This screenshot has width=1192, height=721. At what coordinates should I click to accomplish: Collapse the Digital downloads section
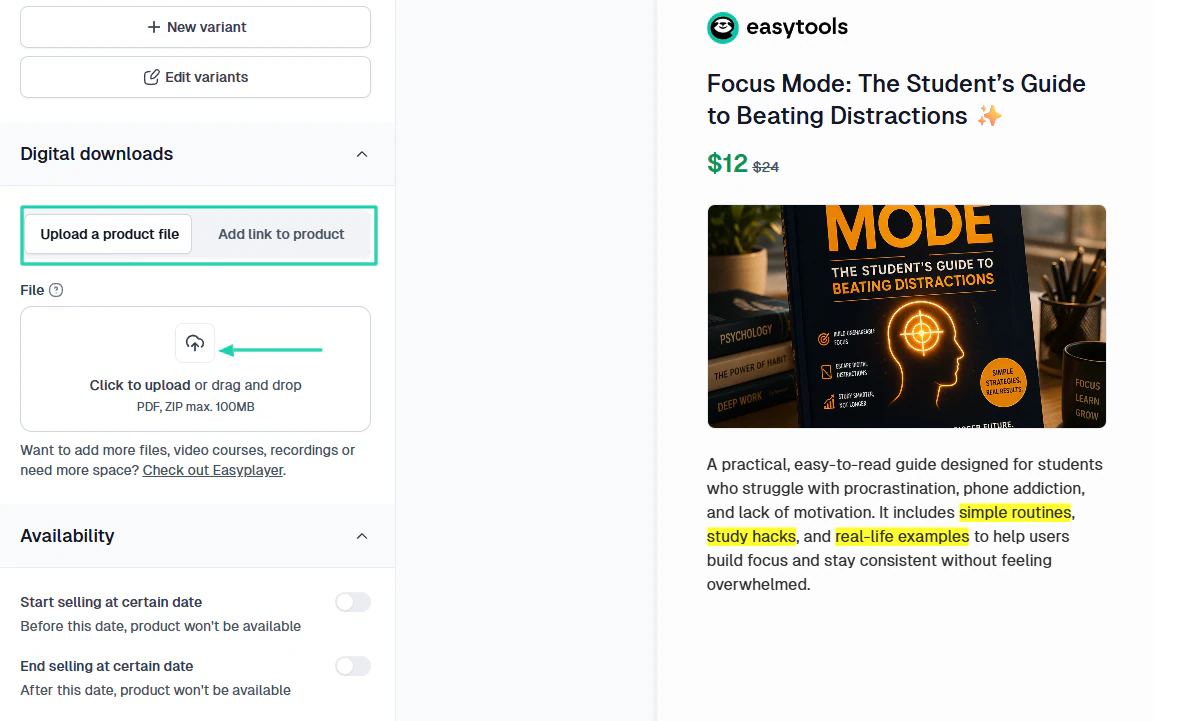pyautogui.click(x=362, y=154)
